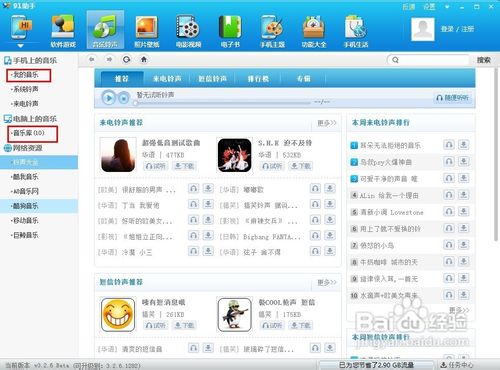
Task: Switch to the 排行榜 tab
Action: (258, 79)
